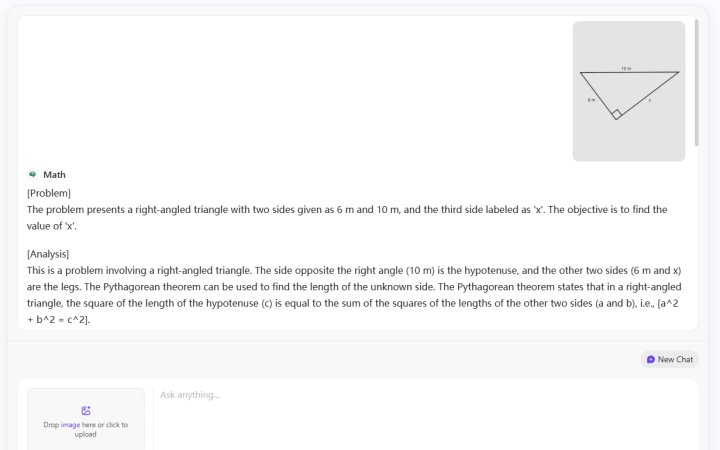Click the 'Math' sender name label

coord(54,174)
